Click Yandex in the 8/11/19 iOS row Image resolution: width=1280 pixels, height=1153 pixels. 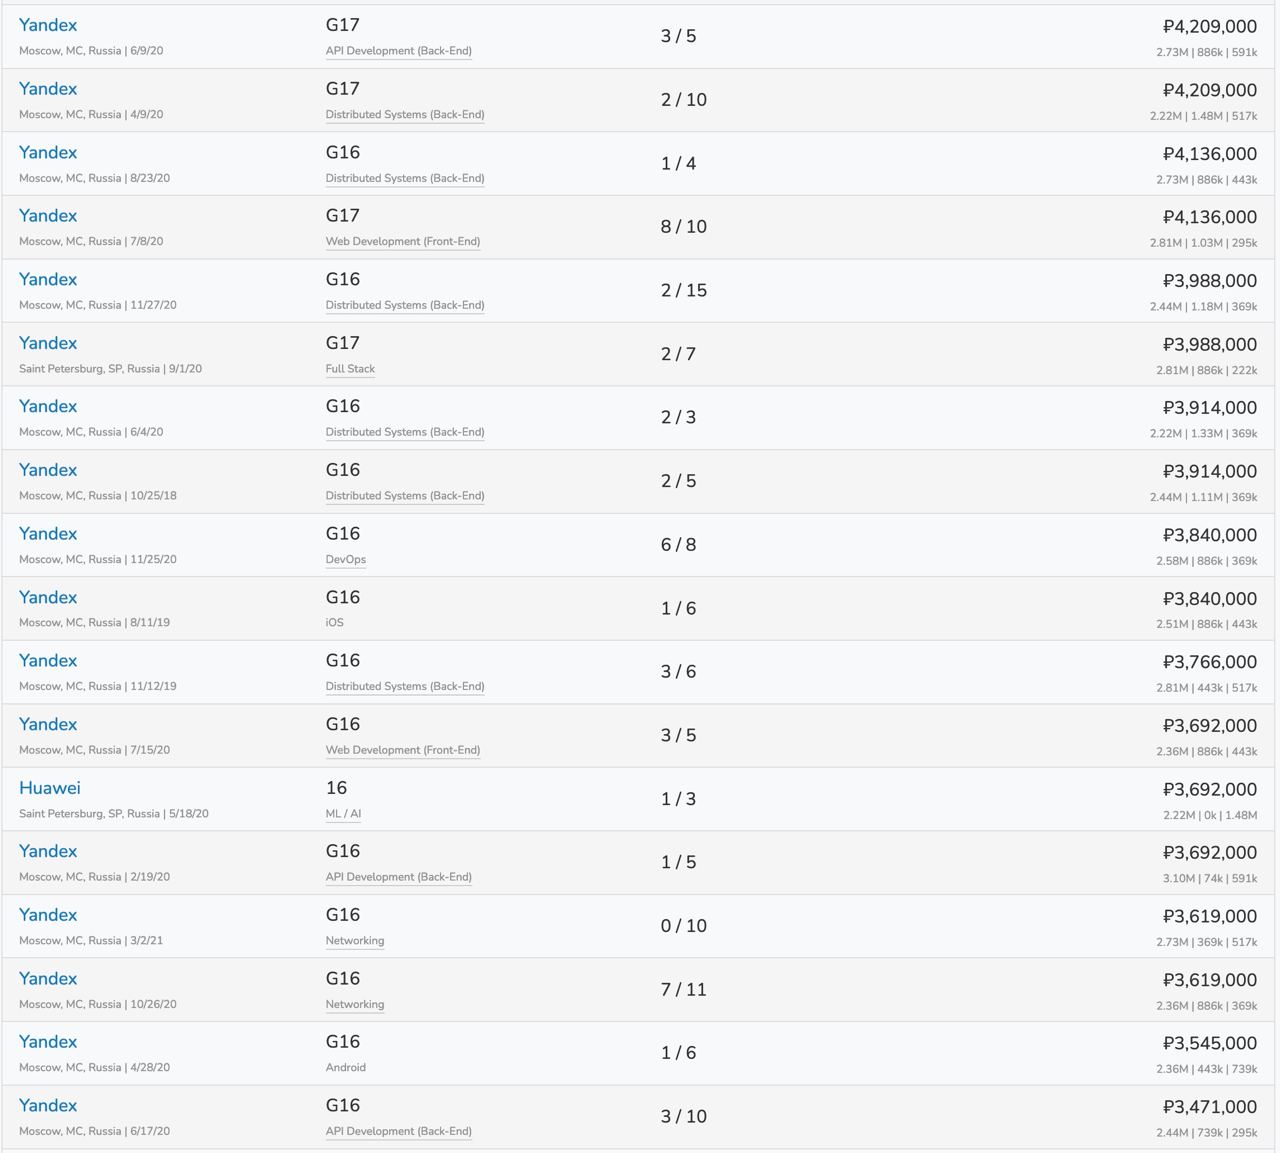coord(48,597)
